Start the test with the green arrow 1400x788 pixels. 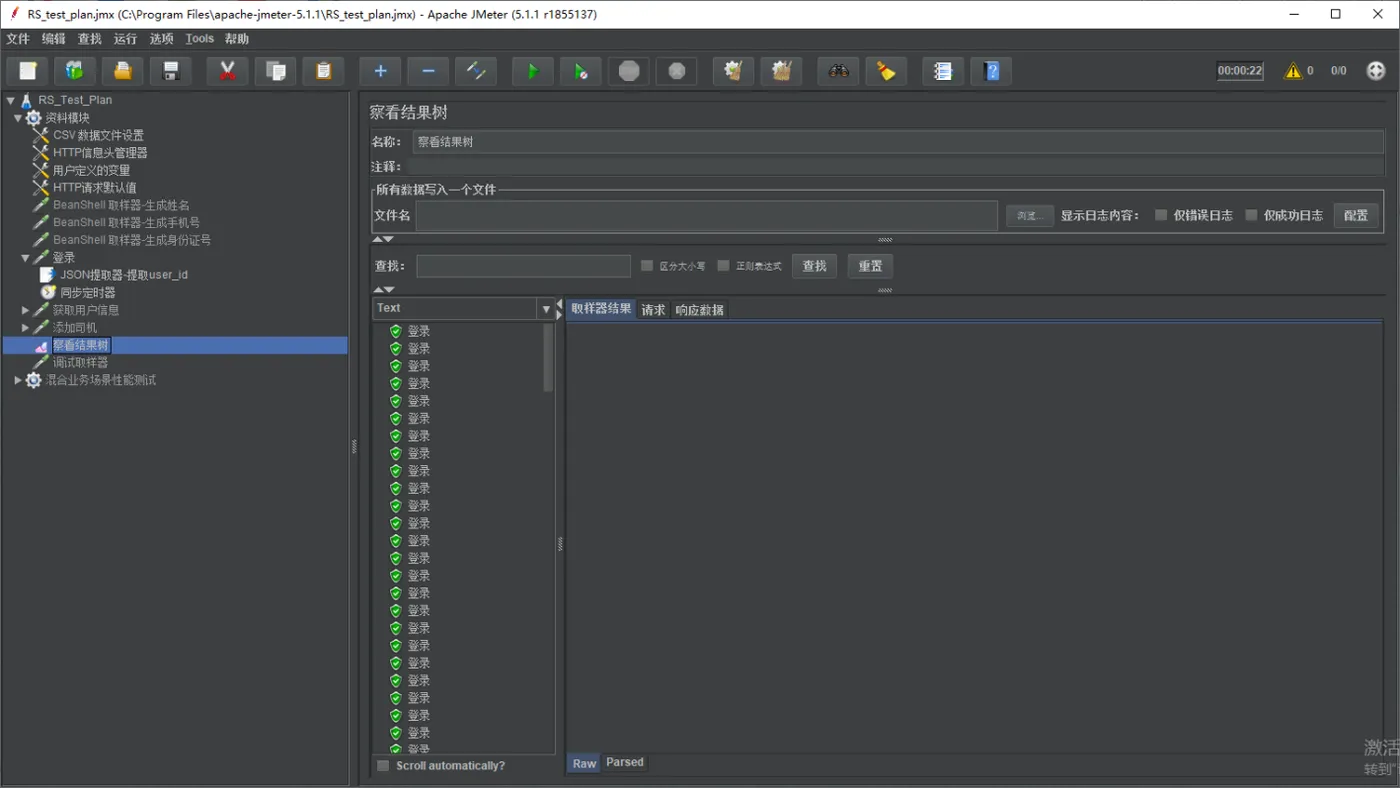[532, 71]
